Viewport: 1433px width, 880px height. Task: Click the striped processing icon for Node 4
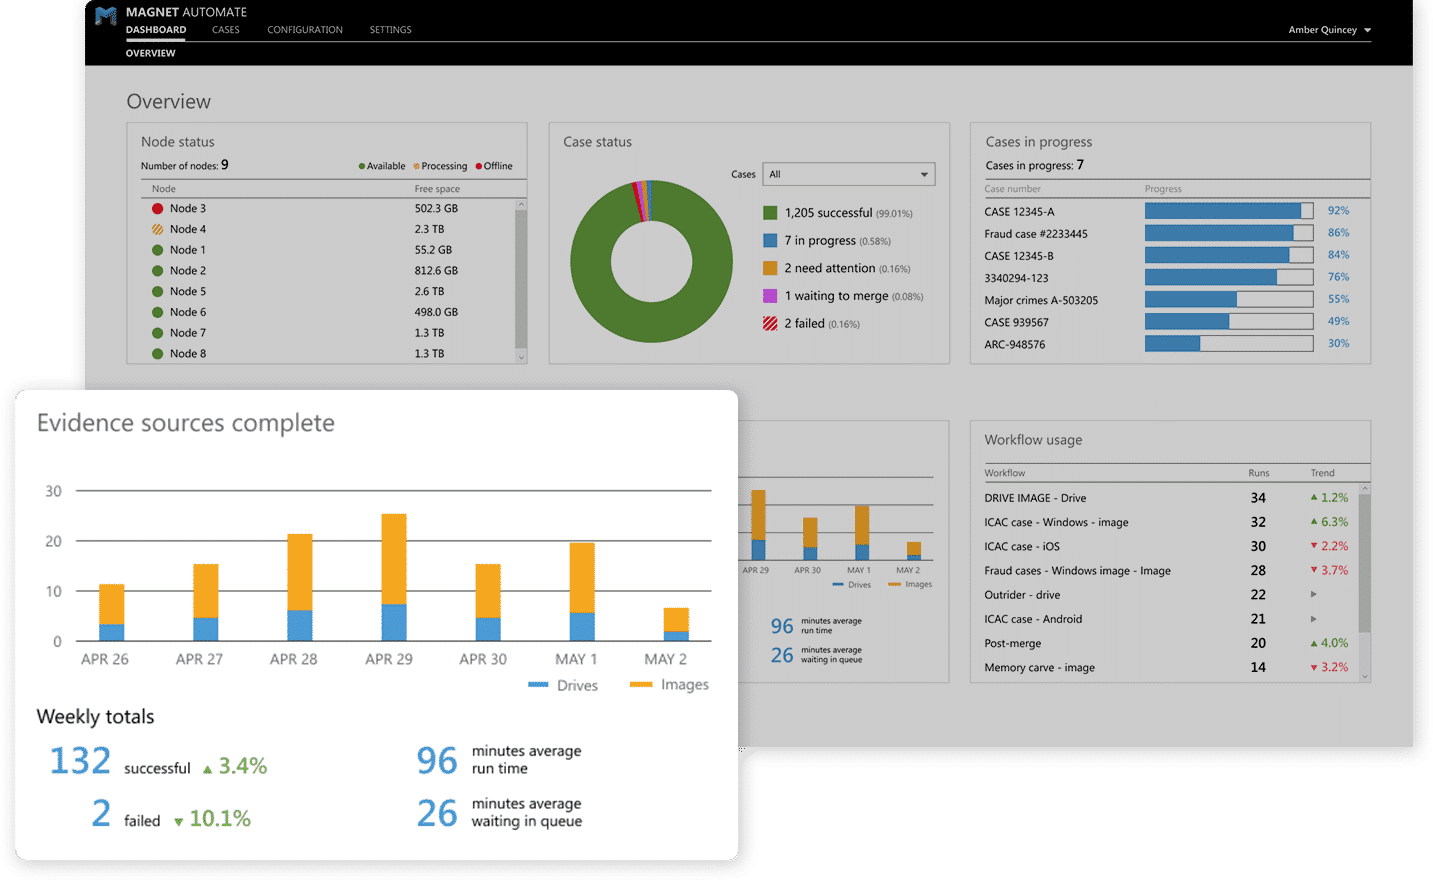pyautogui.click(x=157, y=230)
